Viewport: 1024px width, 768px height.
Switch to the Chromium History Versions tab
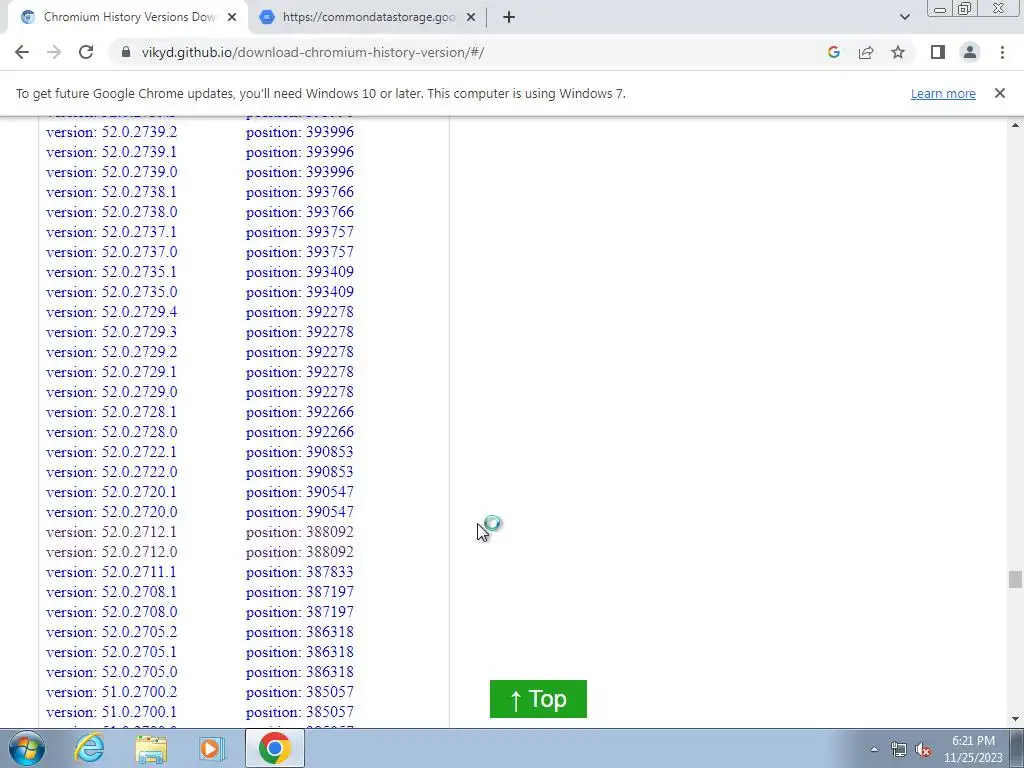[x=127, y=17]
